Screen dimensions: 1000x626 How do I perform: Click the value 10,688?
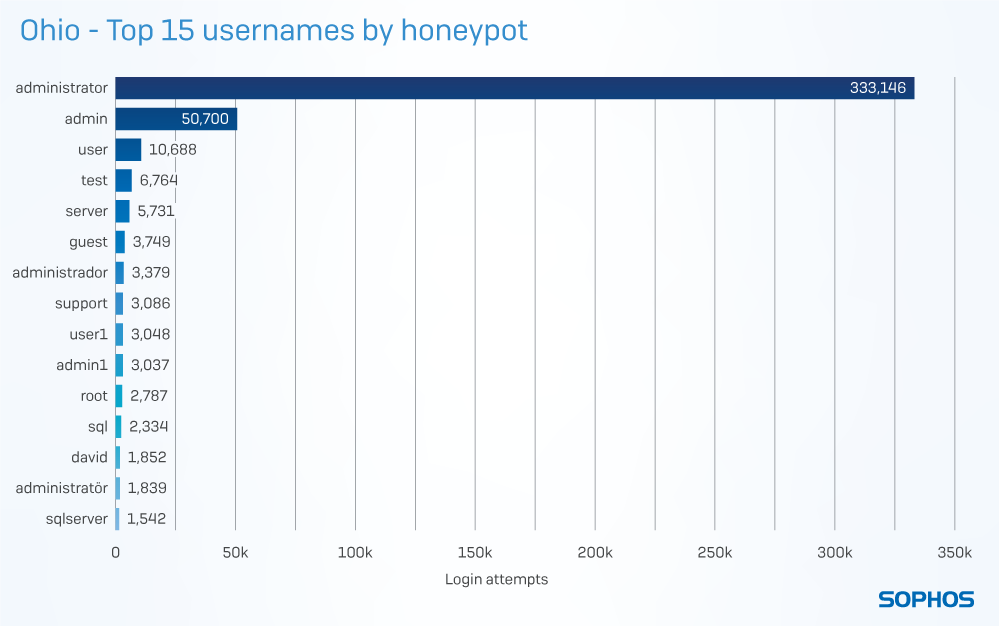(x=172, y=150)
